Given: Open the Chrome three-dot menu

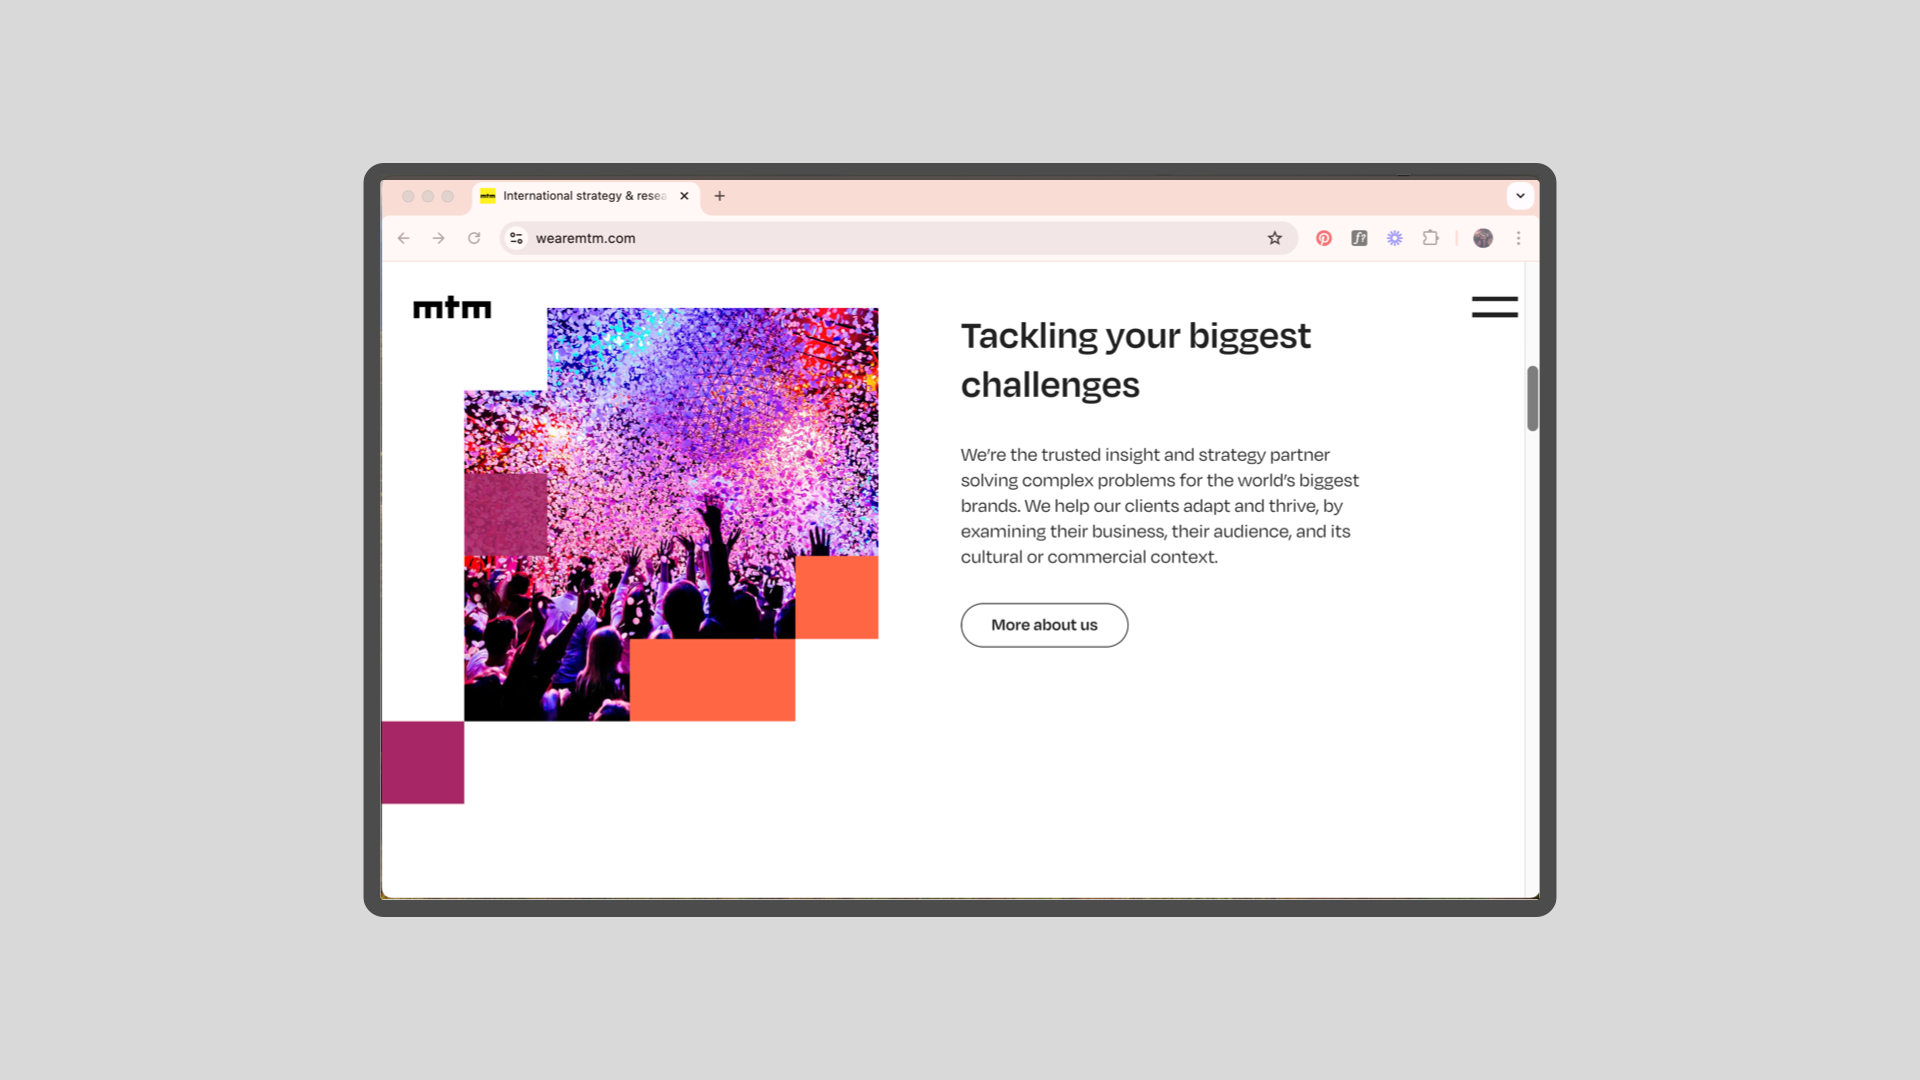Looking at the screenshot, I should tap(1518, 238).
